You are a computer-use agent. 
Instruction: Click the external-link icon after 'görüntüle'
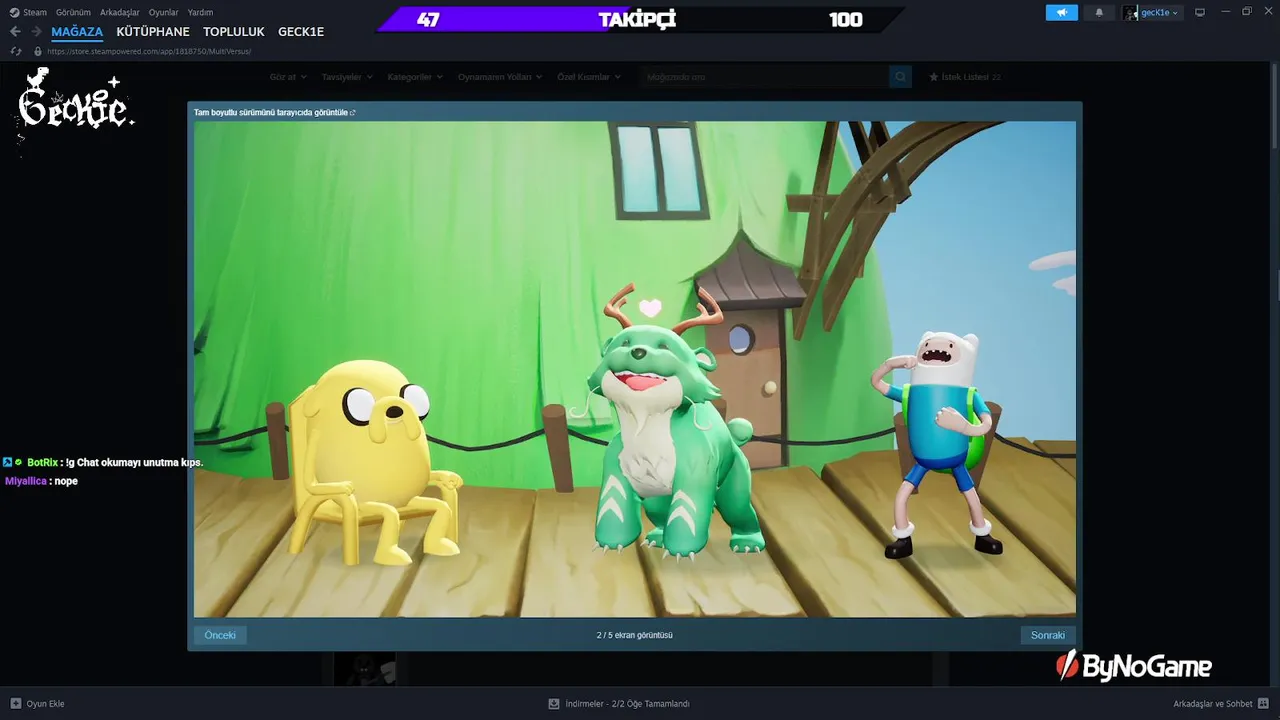353,113
